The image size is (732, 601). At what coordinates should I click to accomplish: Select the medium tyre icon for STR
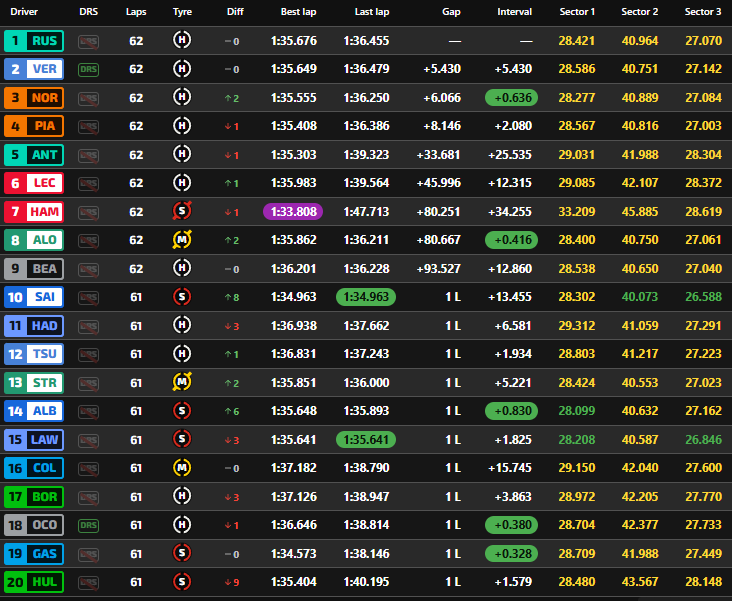[182, 383]
